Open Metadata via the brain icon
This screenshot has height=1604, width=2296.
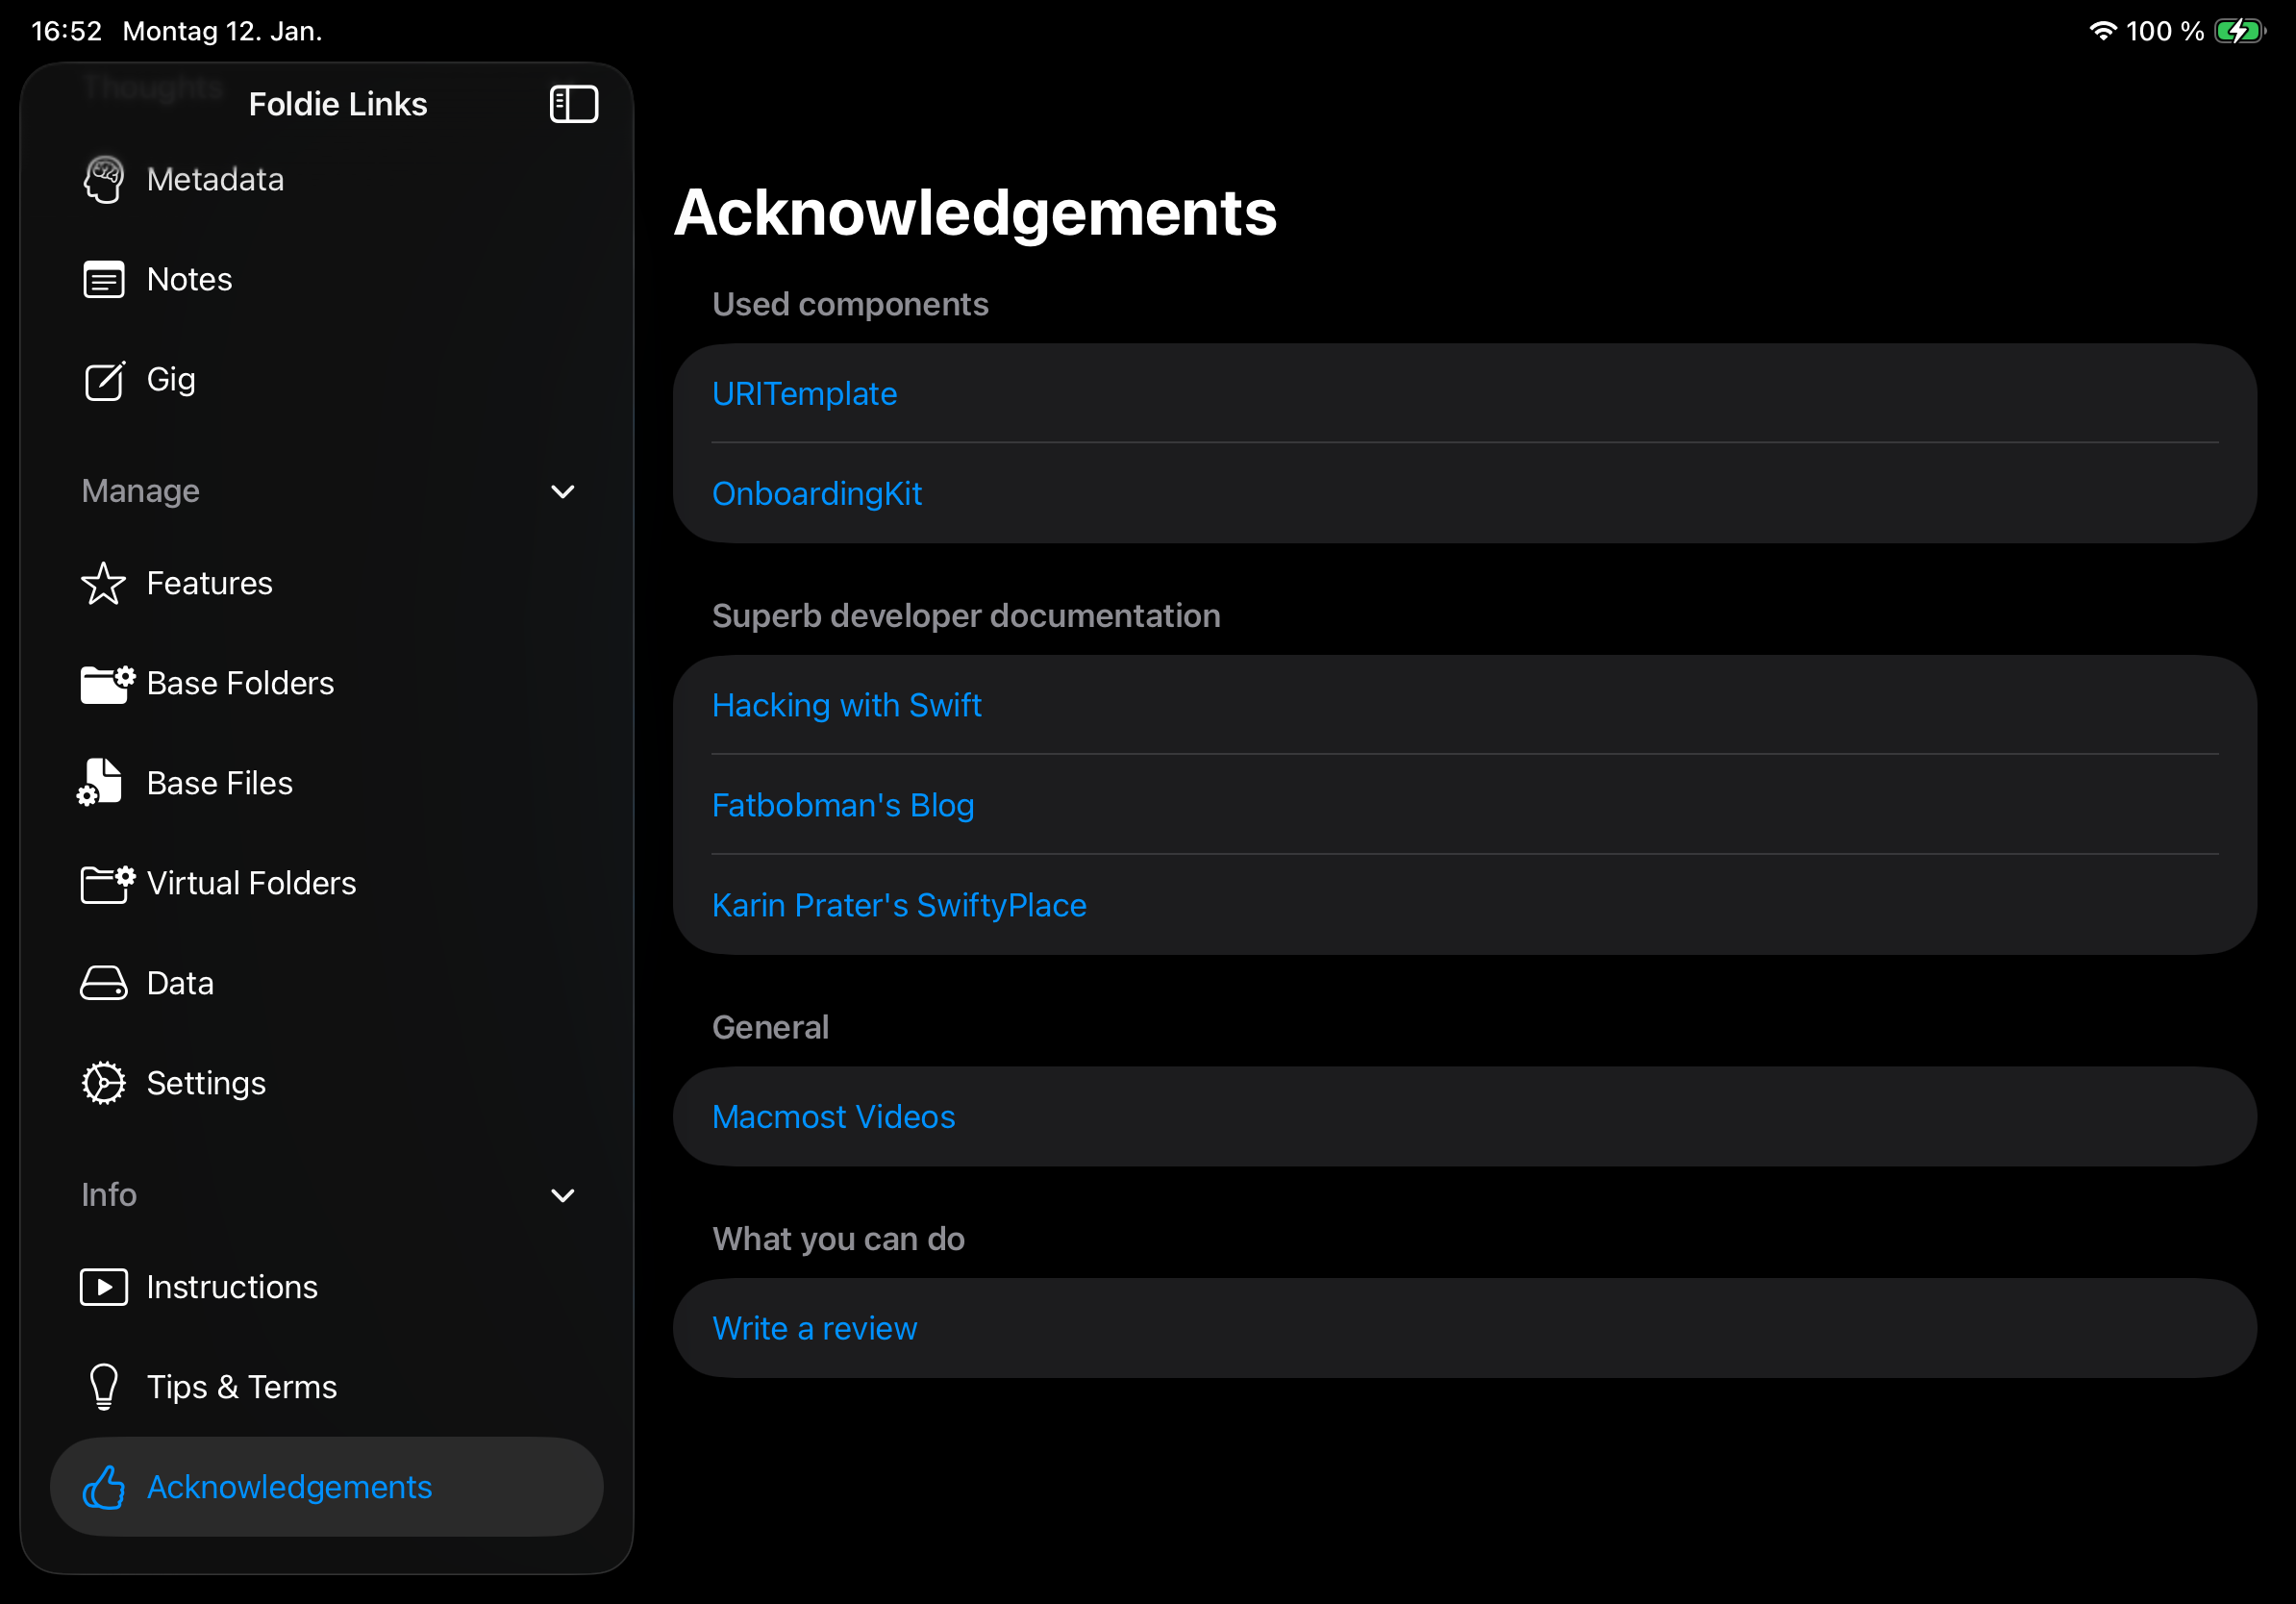coord(103,179)
